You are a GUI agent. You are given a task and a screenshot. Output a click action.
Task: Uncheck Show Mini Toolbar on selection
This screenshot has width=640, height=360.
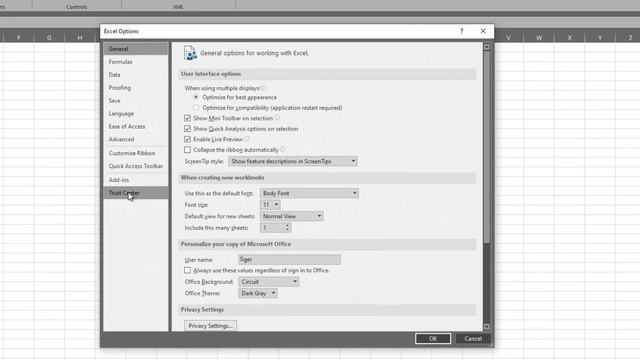pyautogui.click(x=187, y=118)
